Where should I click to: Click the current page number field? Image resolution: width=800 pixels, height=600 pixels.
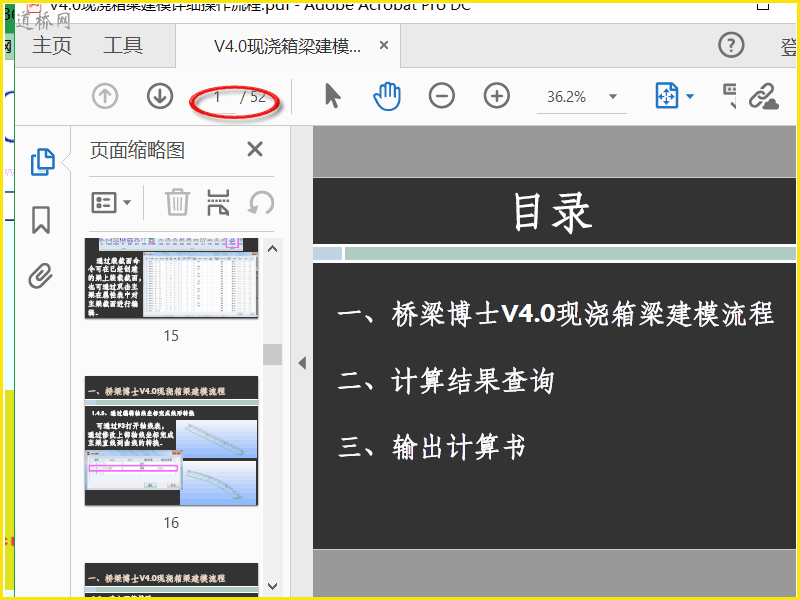click(x=217, y=97)
